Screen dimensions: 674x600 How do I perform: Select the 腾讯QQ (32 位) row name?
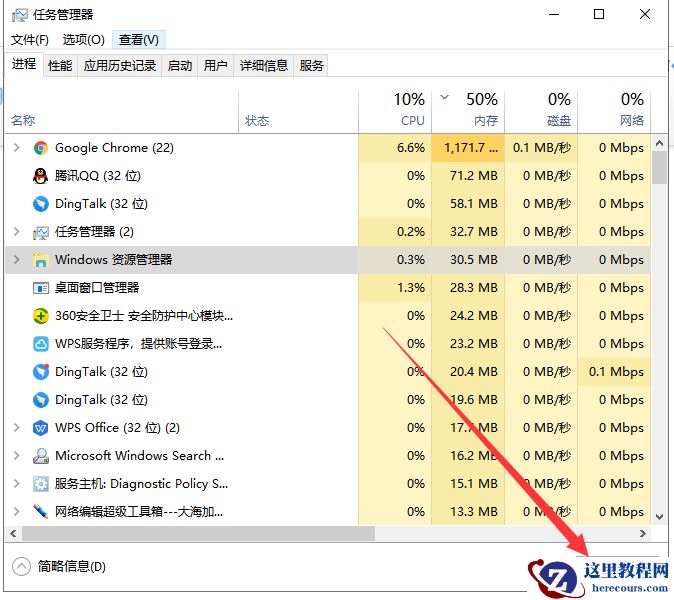[98, 176]
